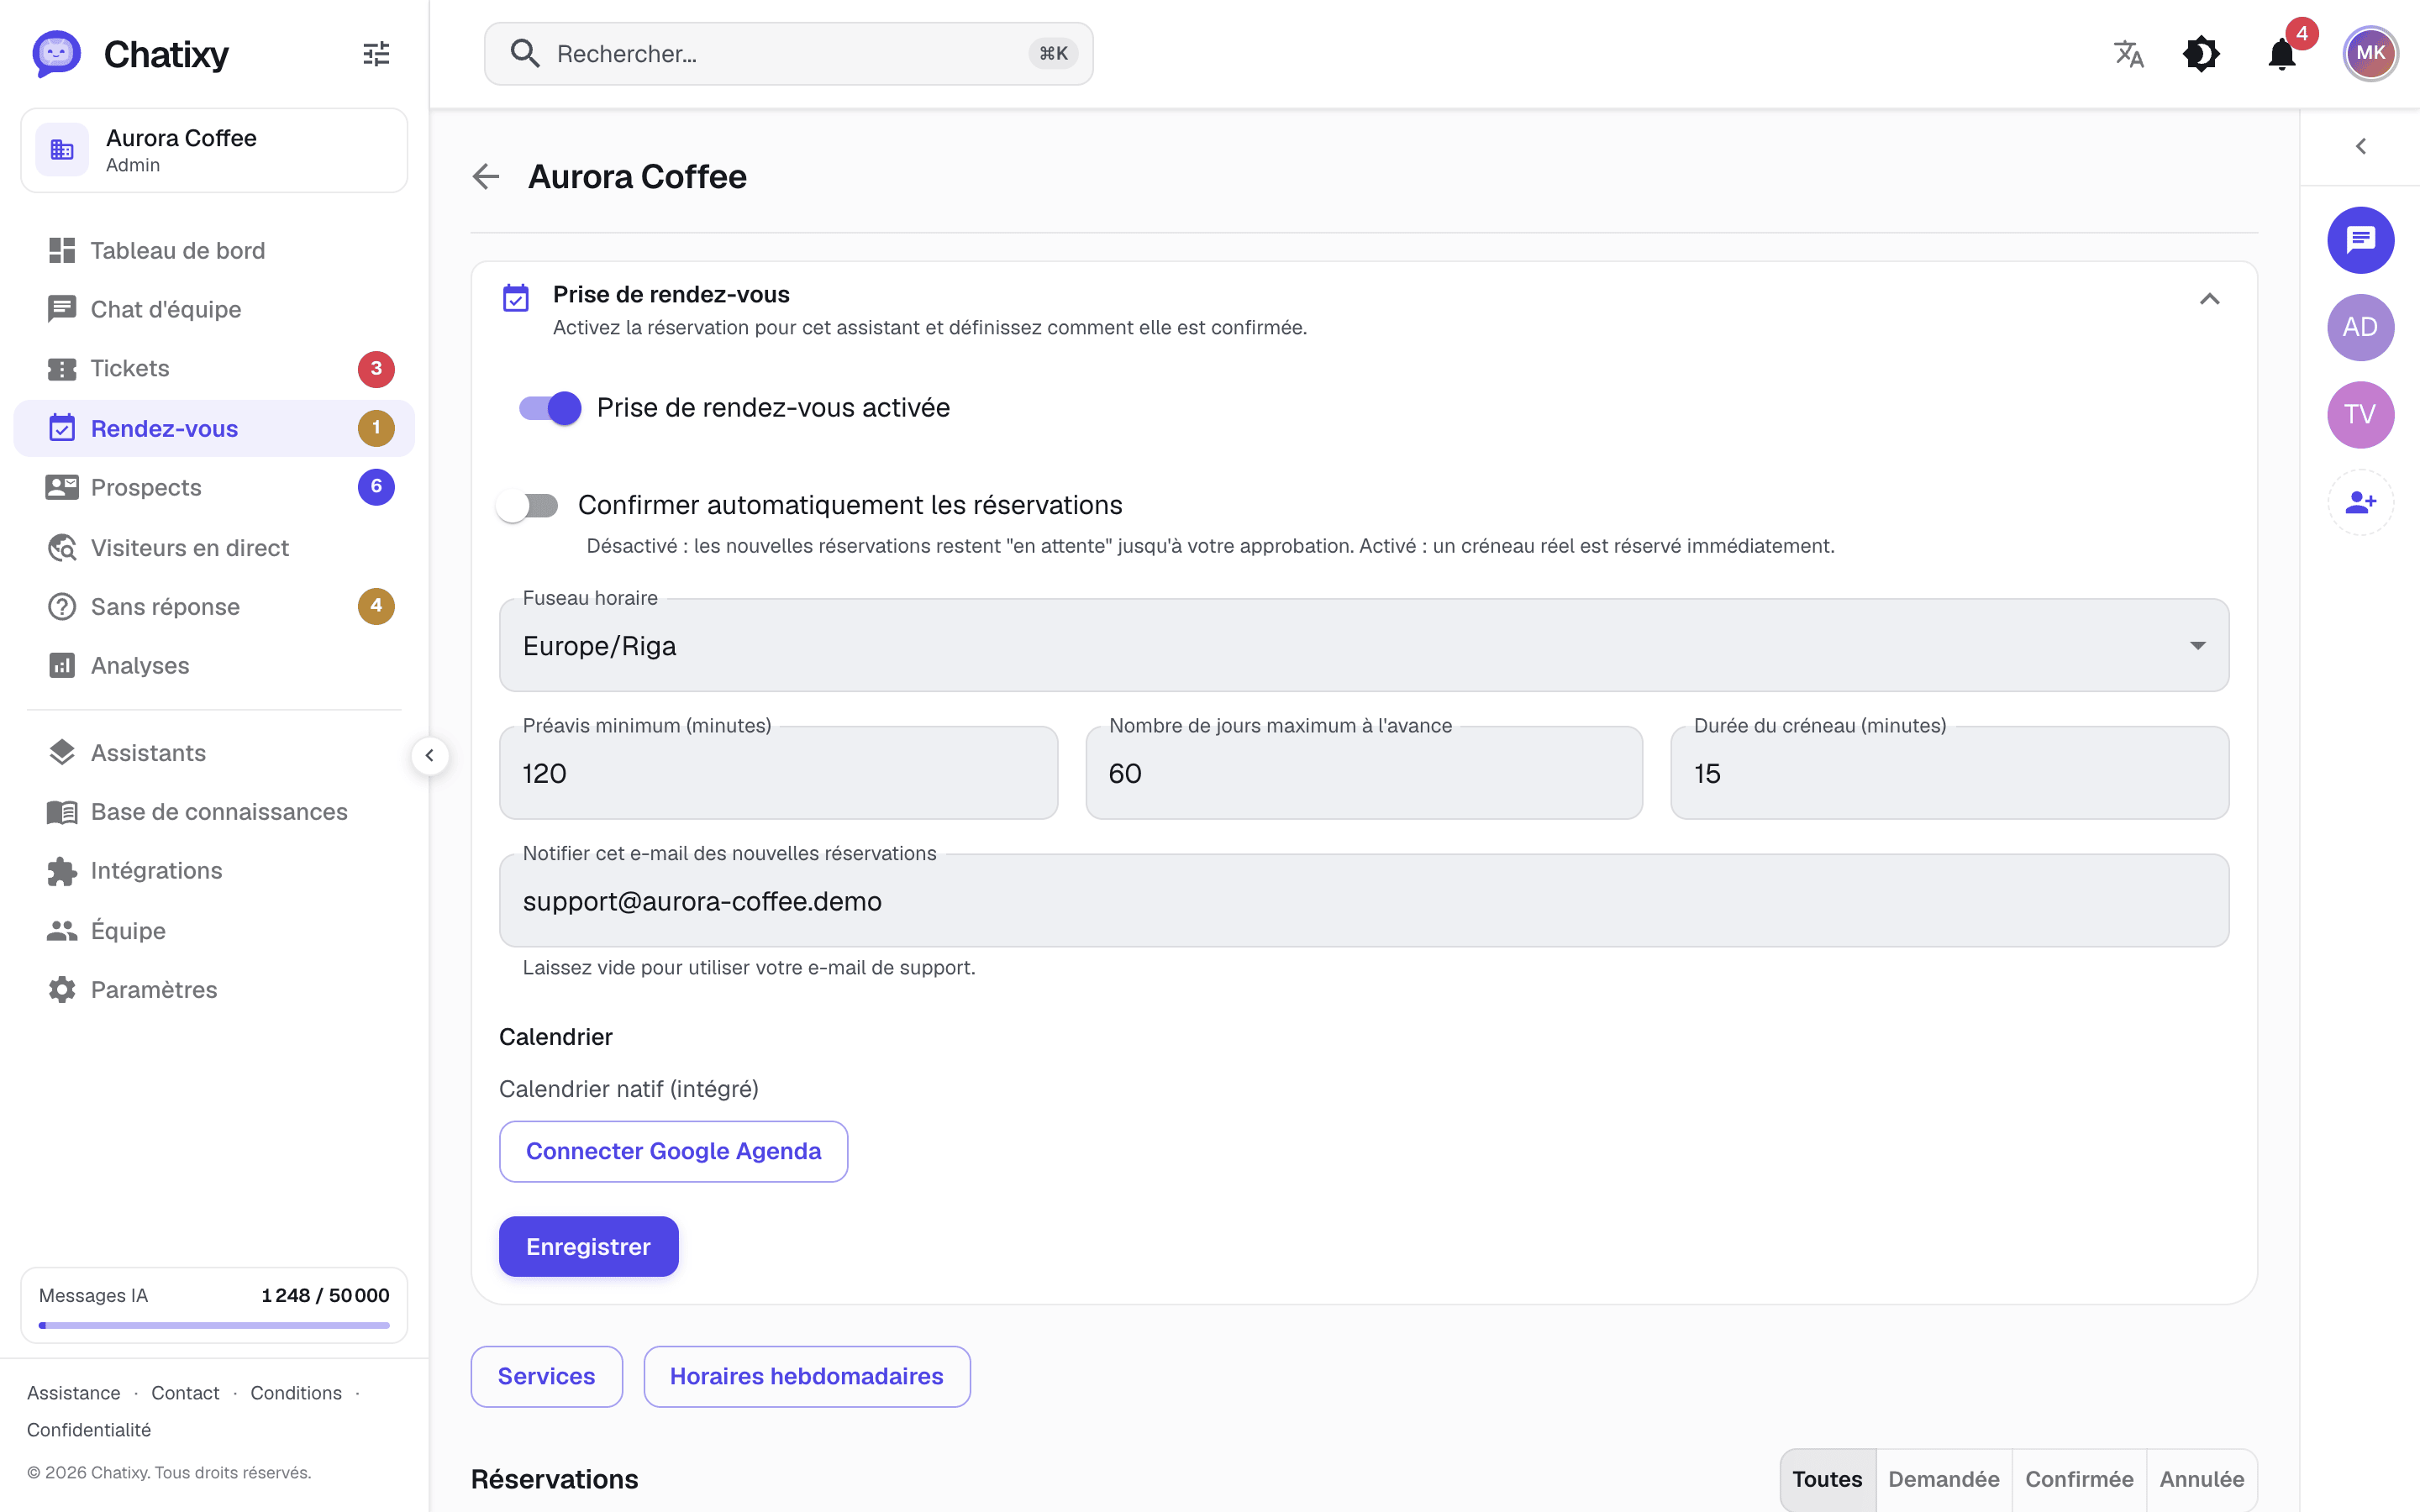Click the "Calendrier natif (intégré)" text
2420x1512 pixels.
pyautogui.click(x=629, y=1089)
